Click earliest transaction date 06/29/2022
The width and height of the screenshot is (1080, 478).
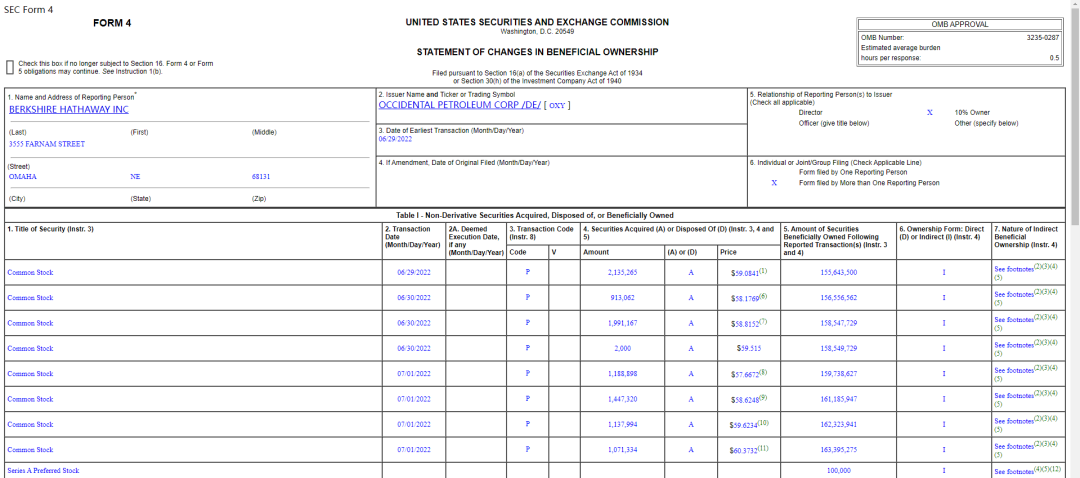pos(395,138)
